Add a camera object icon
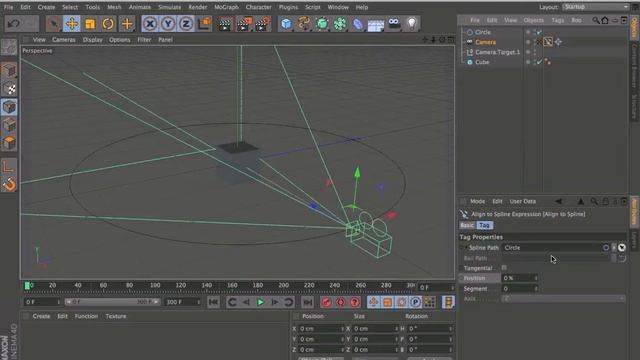The image size is (640, 360). pos(394,23)
